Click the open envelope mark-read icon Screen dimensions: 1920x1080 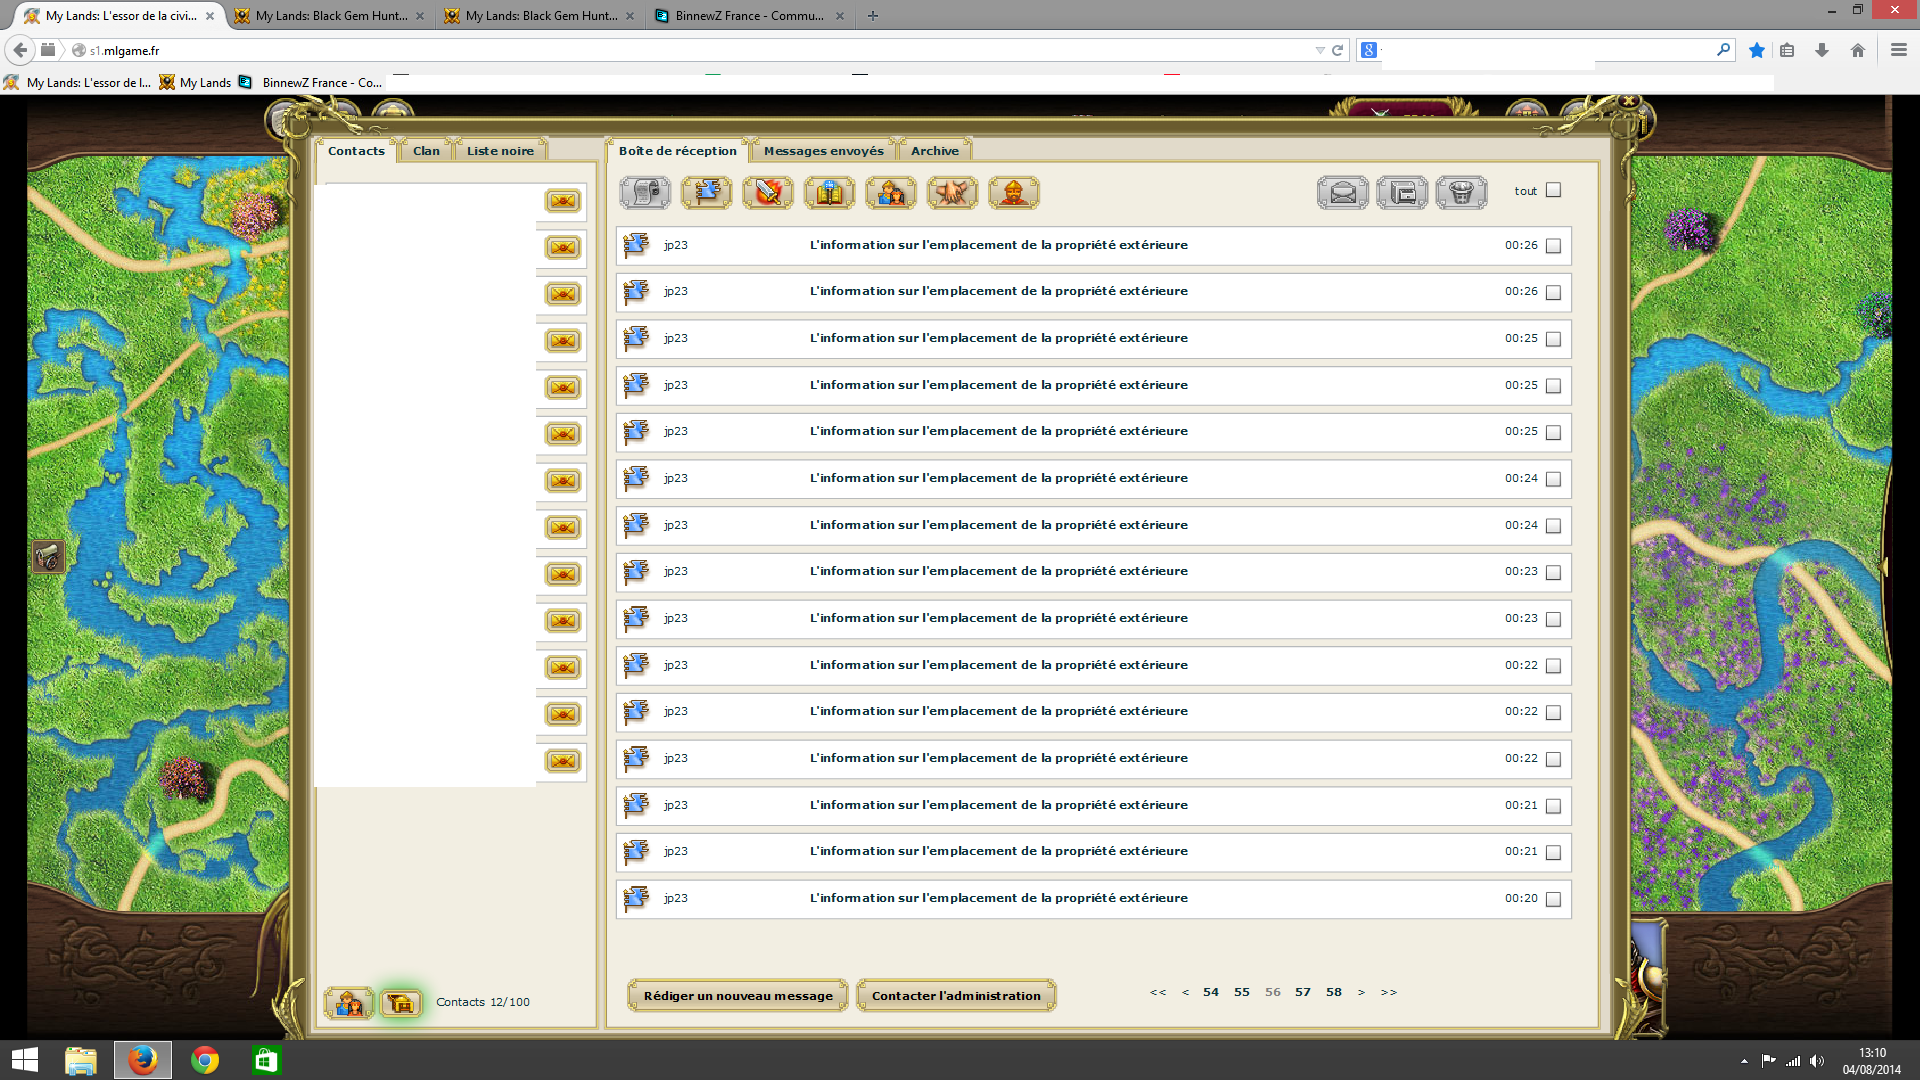click(x=1343, y=192)
